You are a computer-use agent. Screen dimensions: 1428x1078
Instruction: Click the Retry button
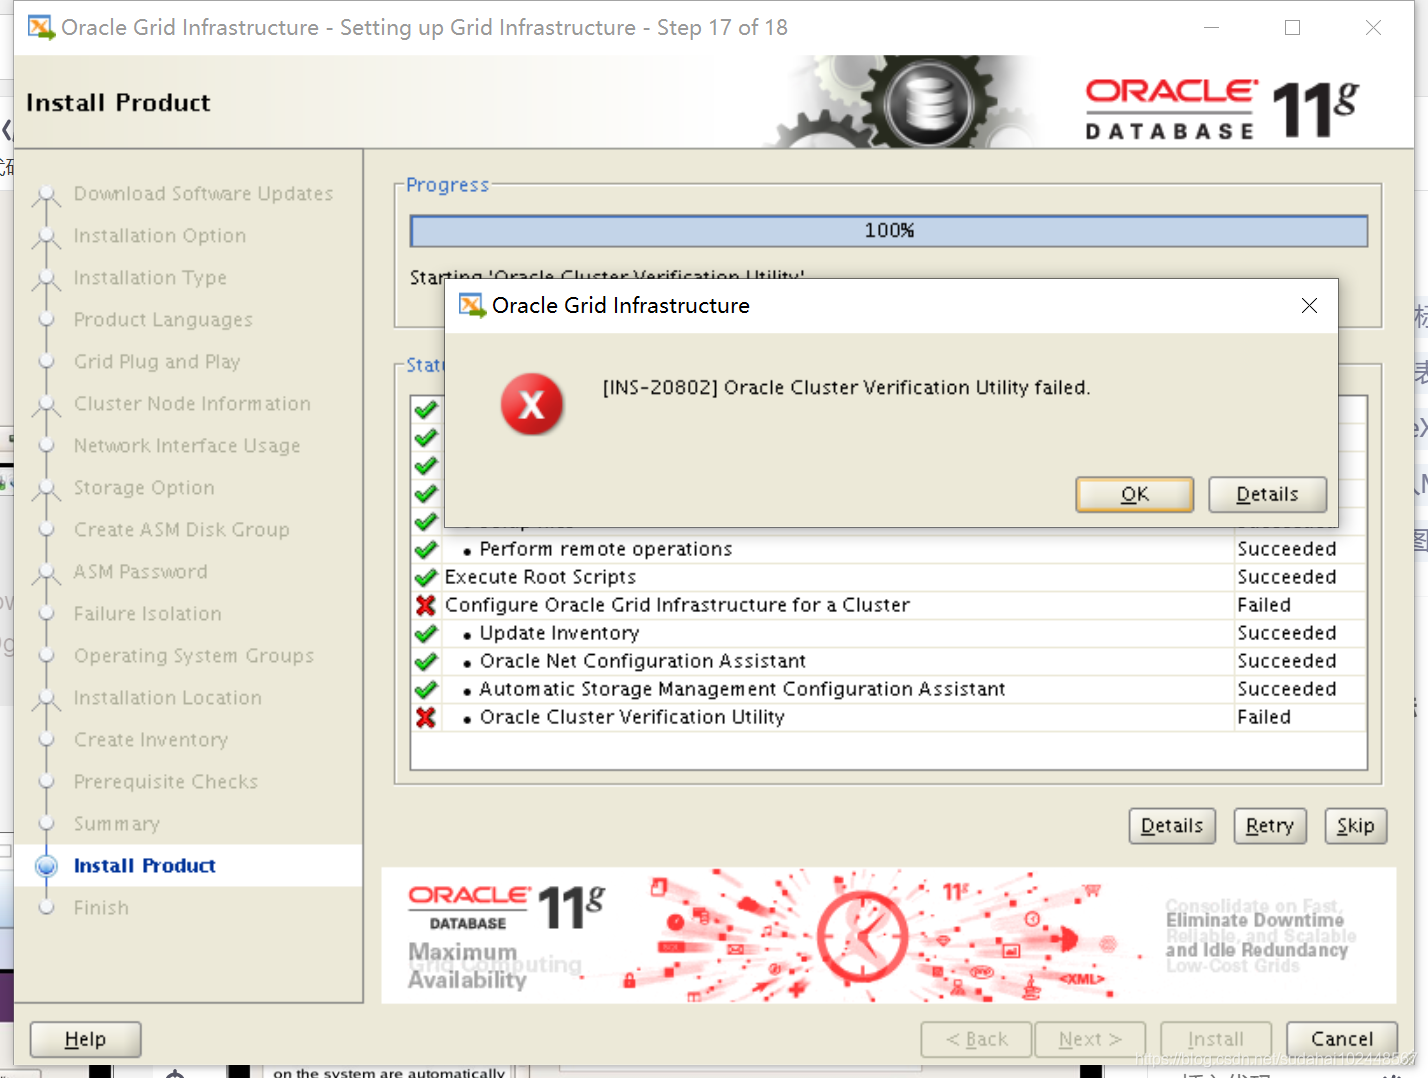[1270, 825]
